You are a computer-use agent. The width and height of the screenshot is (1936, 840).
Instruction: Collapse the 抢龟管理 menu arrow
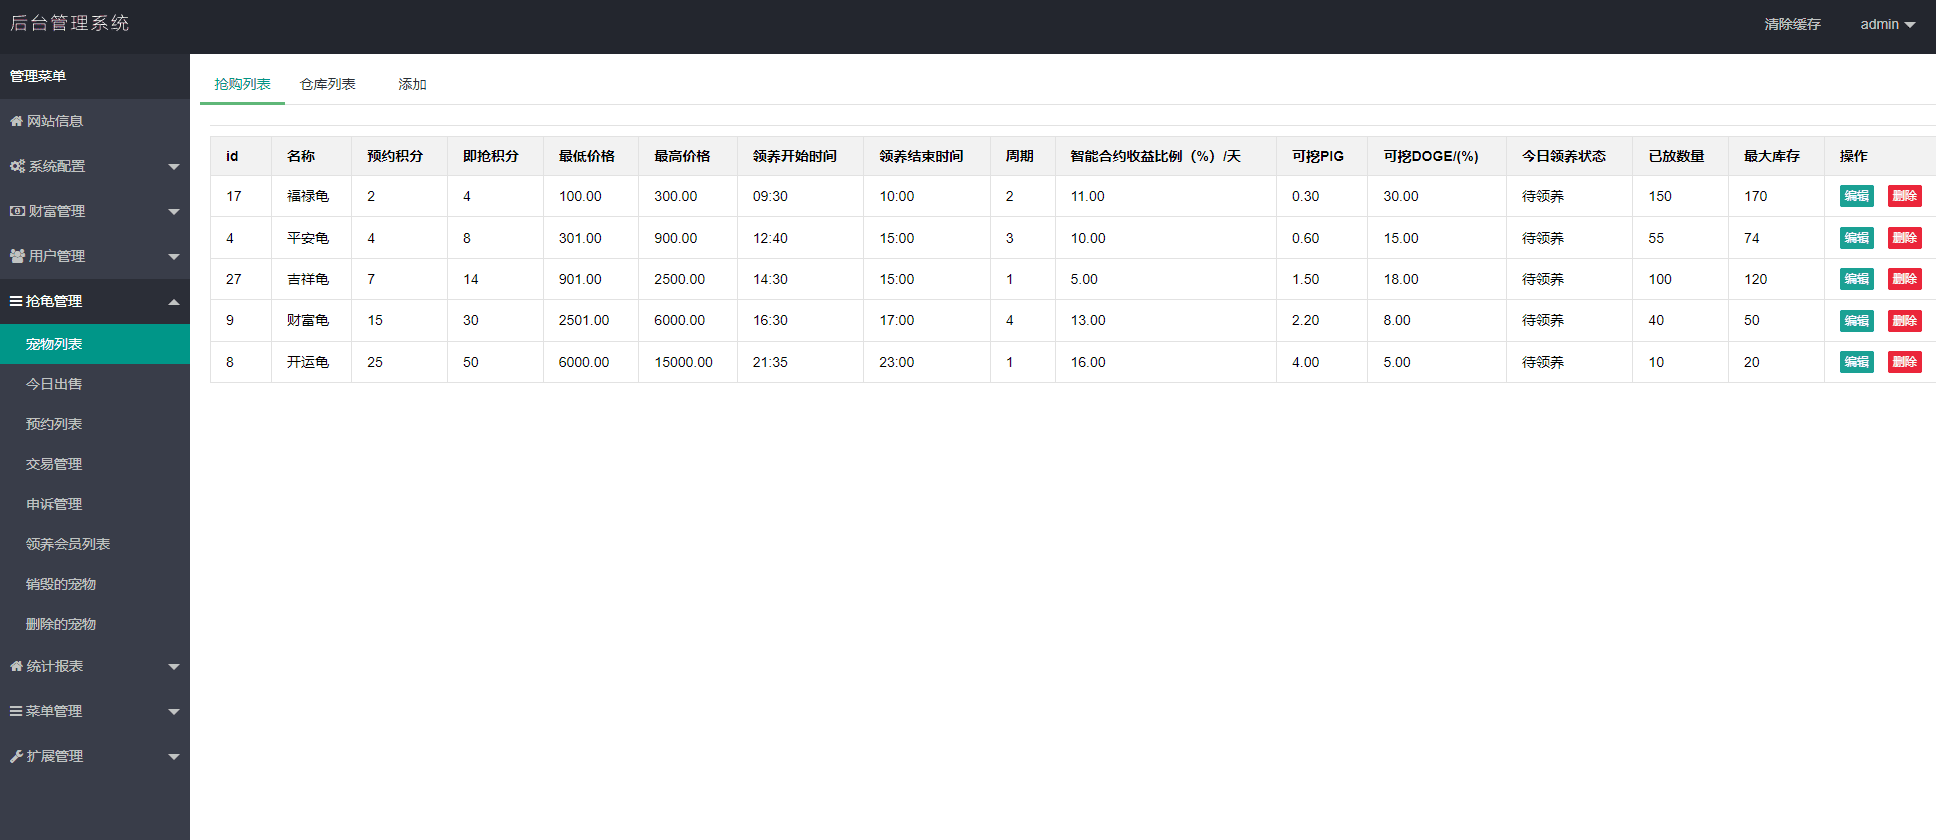tap(174, 302)
